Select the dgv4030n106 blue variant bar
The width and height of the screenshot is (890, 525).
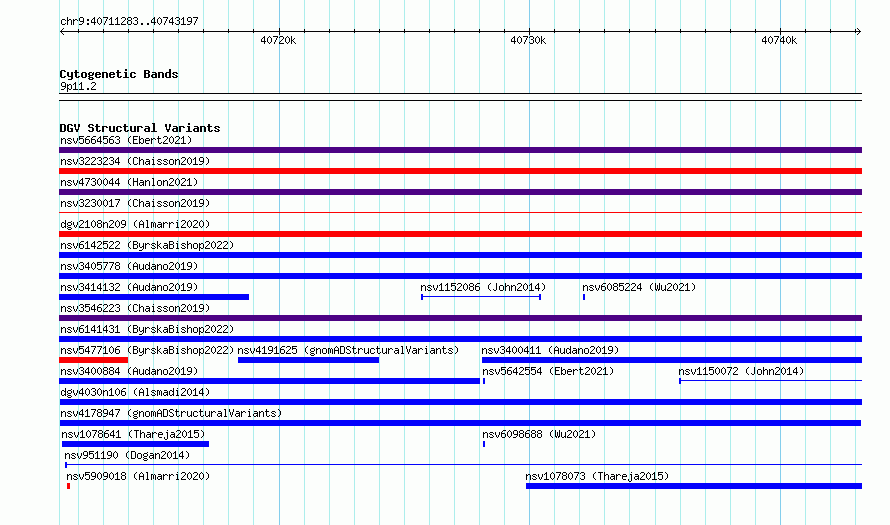[460, 402]
